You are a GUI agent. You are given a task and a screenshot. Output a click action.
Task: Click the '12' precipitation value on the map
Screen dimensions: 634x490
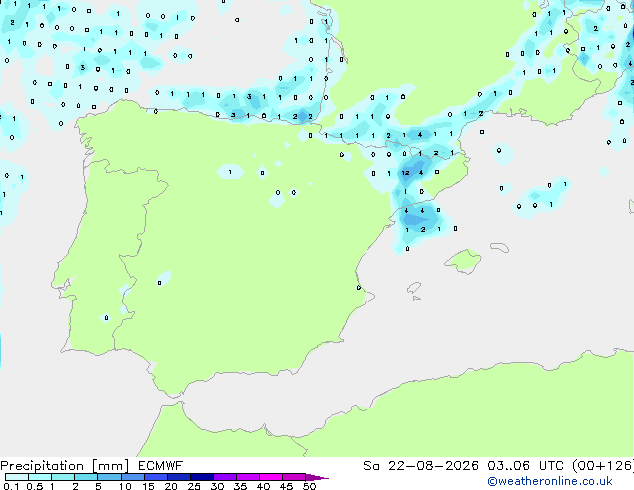406,173
